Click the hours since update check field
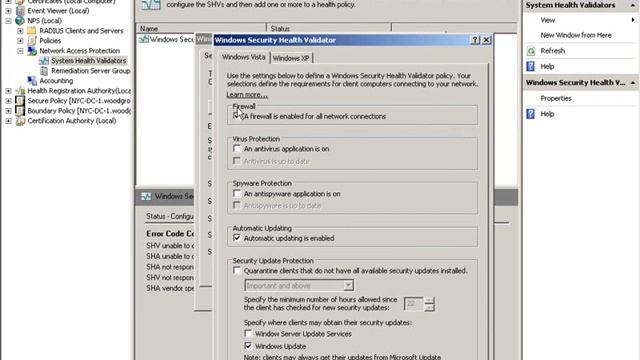Image resolution: width=640 pixels, height=360 pixels. point(414,304)
